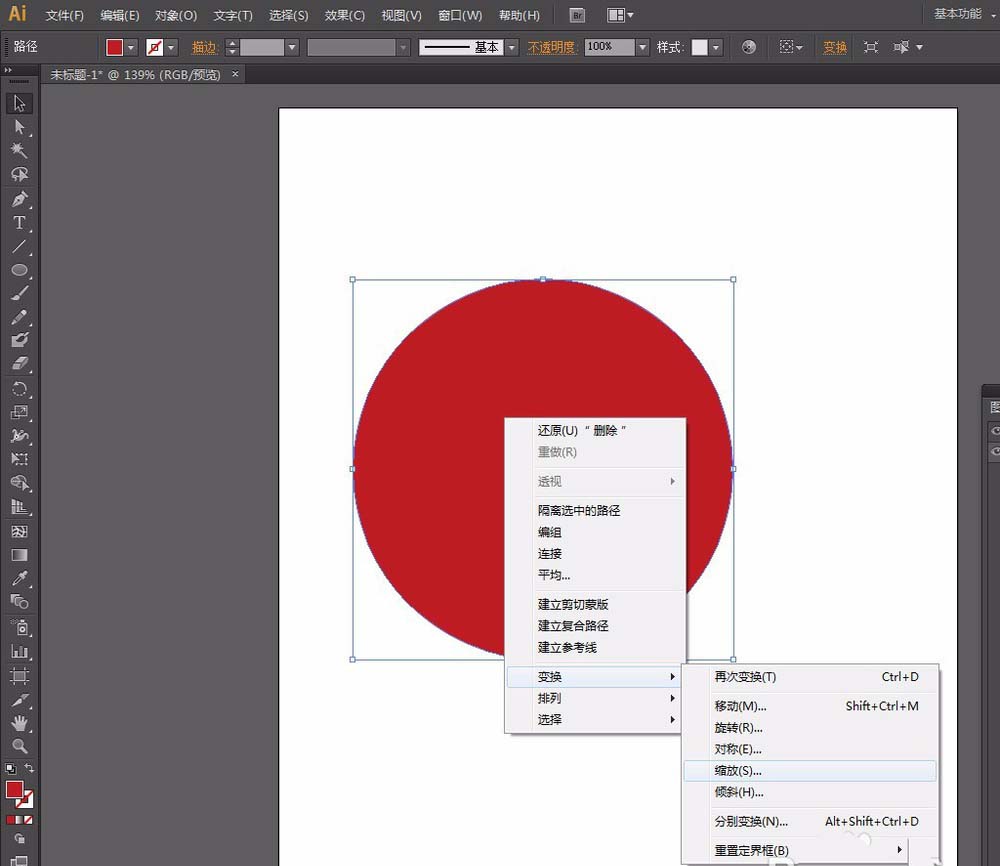Open the 文件(F) menu
1000x866 pixels.
point(64,15)
